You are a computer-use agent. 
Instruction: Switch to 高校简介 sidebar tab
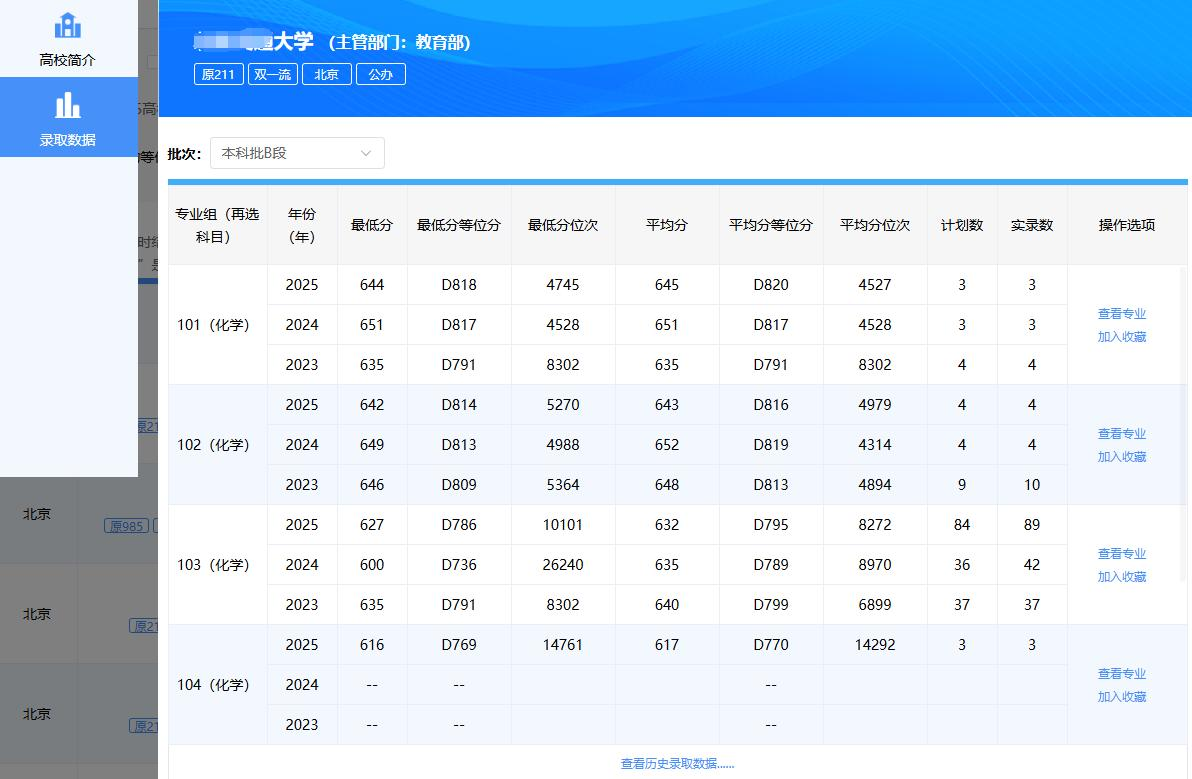click(68, 39)
